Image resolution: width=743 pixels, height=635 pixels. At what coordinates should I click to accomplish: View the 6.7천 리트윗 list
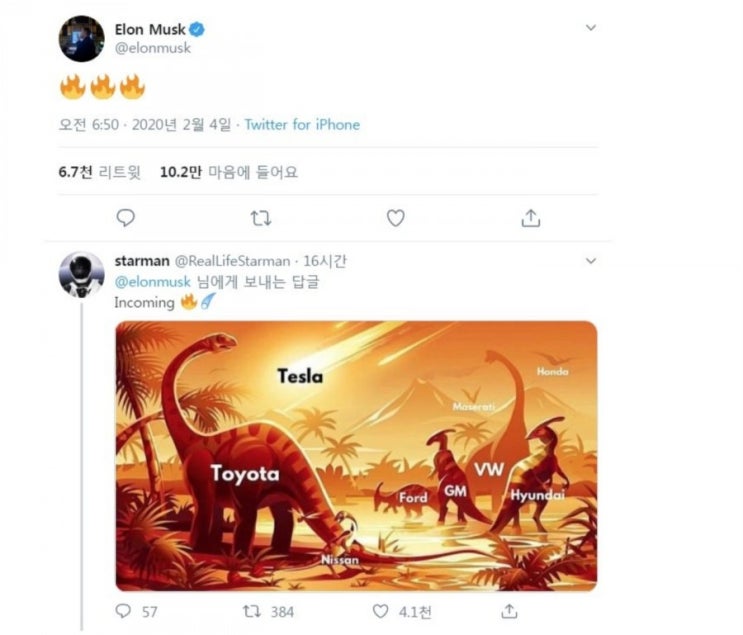(100, 172)
